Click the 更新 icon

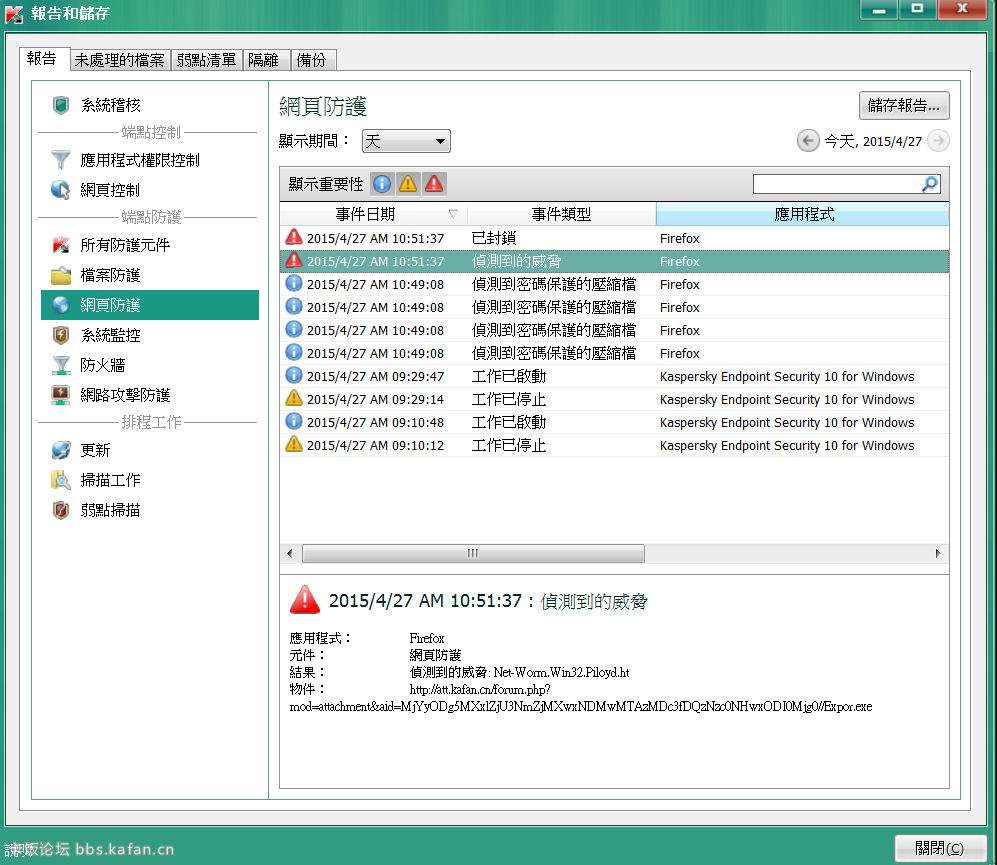[61, 450]
